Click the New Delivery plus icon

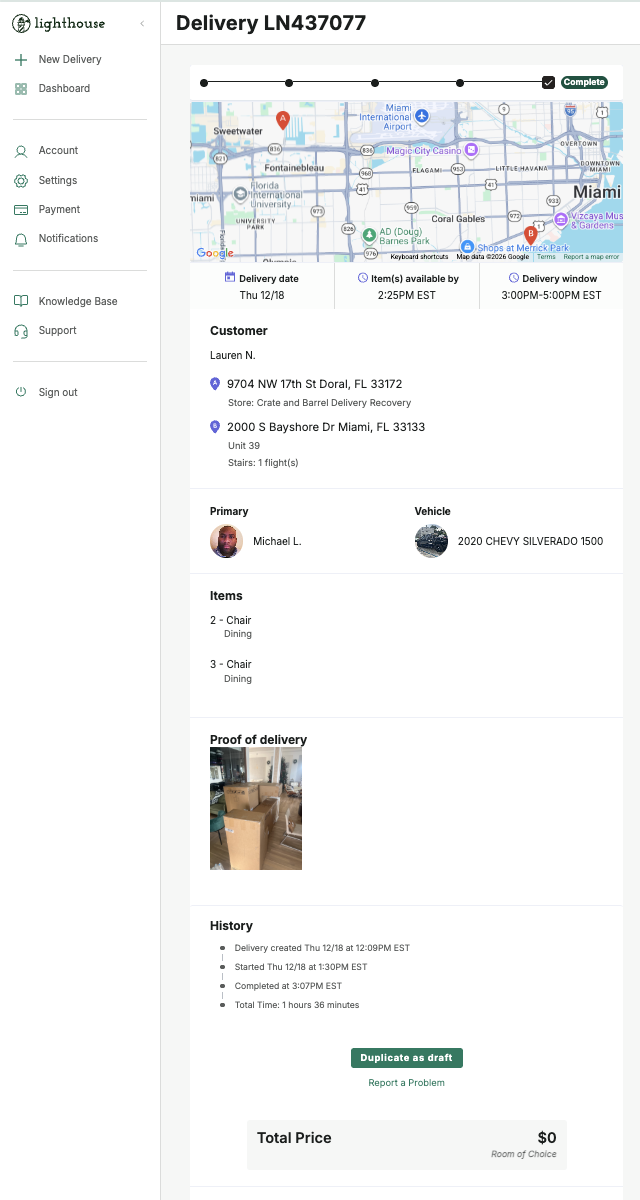pos(21,60)
